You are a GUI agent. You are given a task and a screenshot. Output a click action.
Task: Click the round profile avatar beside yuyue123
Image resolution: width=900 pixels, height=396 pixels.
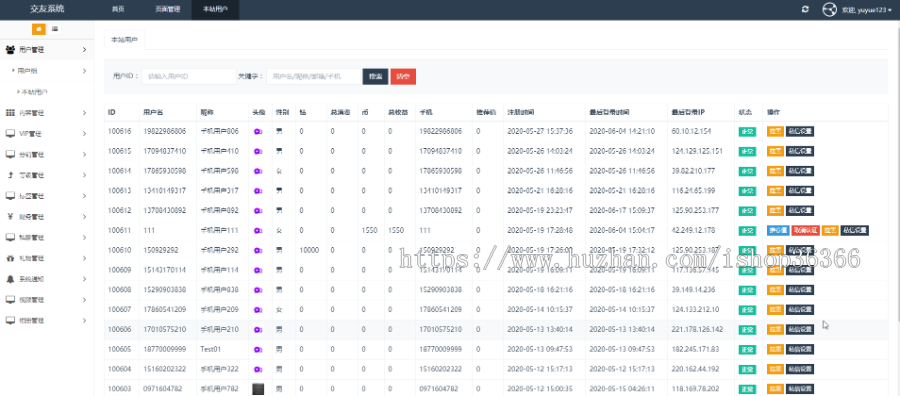coord(829,9)
